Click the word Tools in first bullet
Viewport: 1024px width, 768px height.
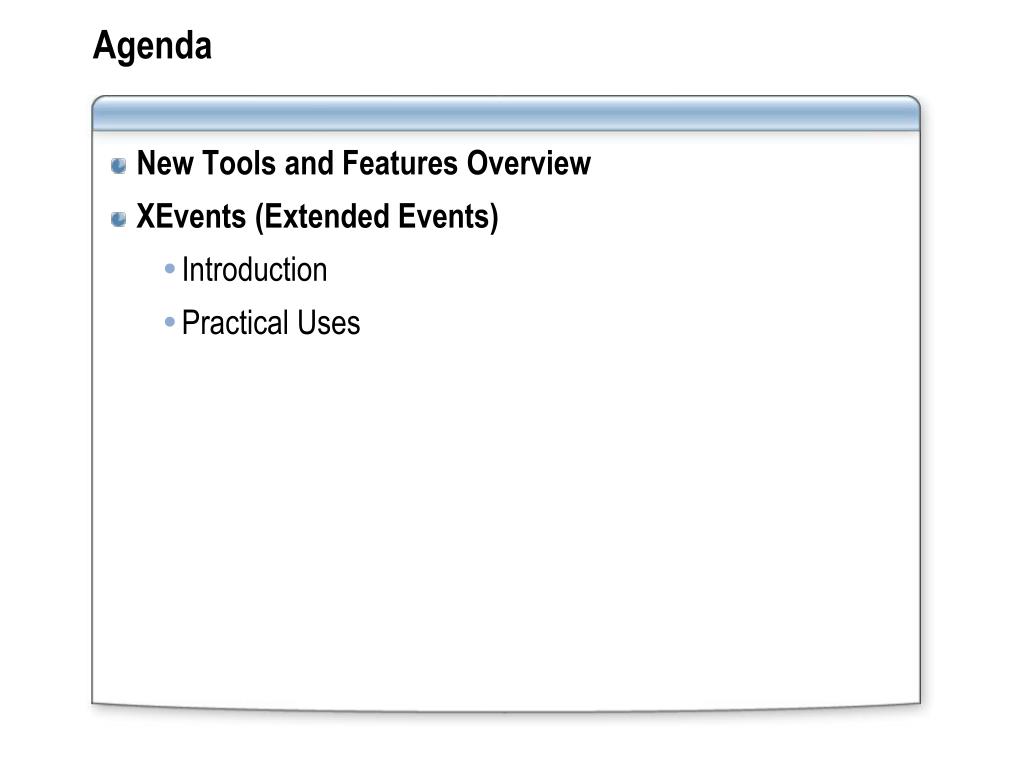point(239,163)
